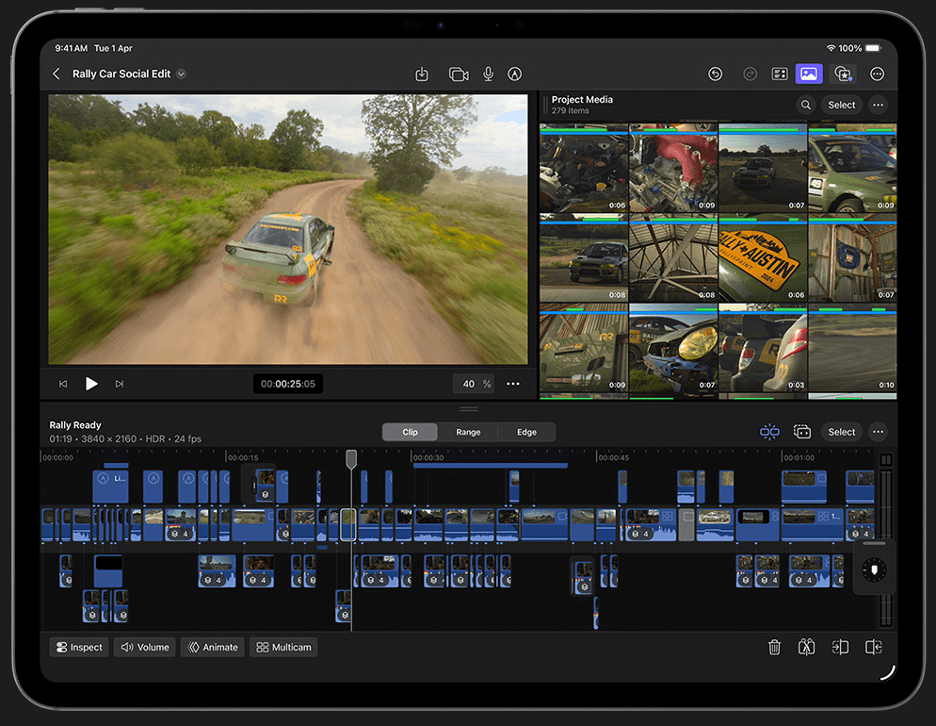Delete selected clip with trash icon
This screenshot has width=936, height=726.
pos(774,647)
